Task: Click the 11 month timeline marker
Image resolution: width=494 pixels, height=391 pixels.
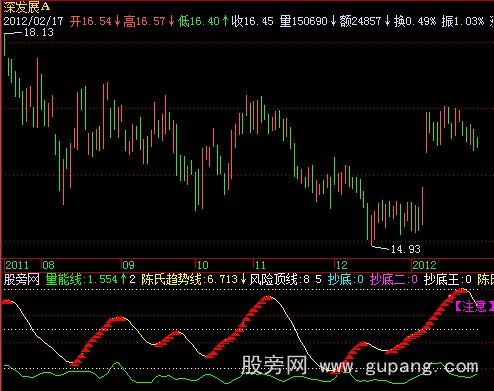Action: (260, 265)
